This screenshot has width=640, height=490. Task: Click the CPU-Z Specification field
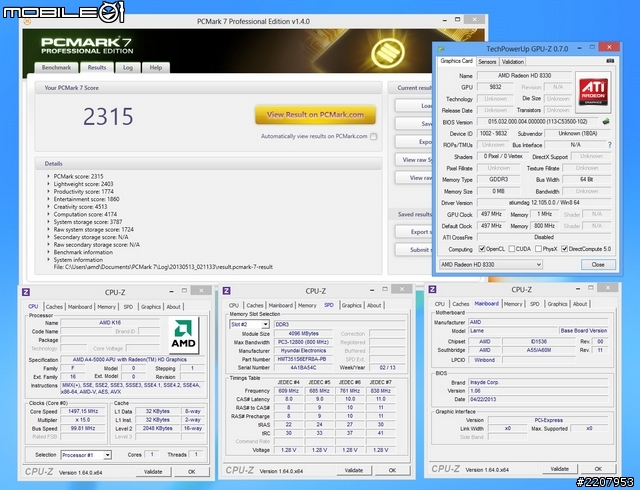(x=130, y=360)
